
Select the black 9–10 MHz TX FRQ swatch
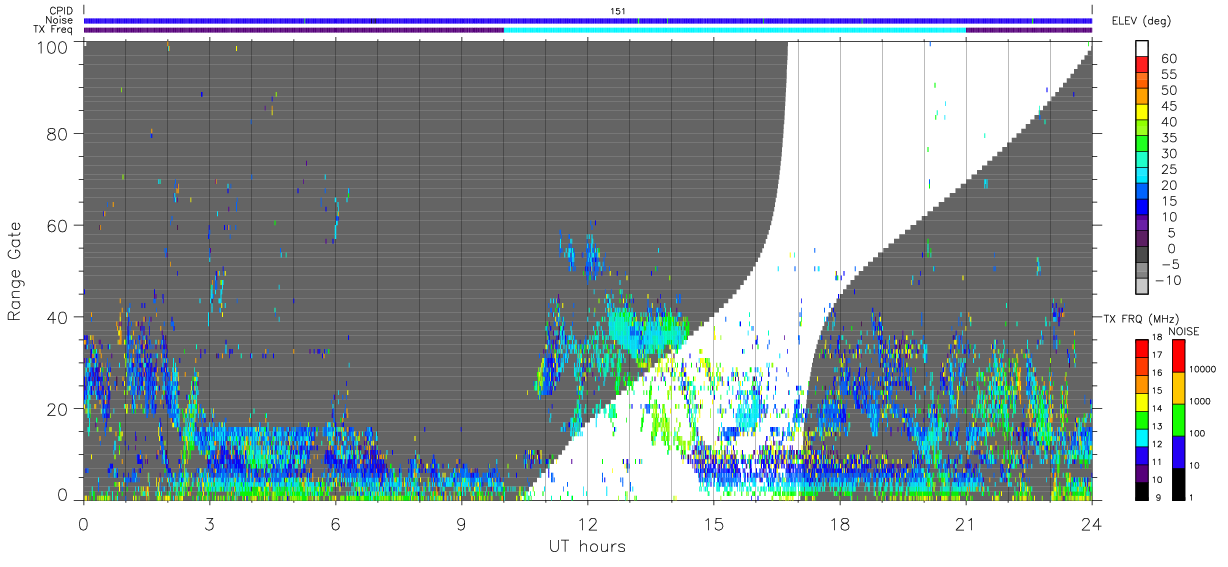(x=1142, y=490)
